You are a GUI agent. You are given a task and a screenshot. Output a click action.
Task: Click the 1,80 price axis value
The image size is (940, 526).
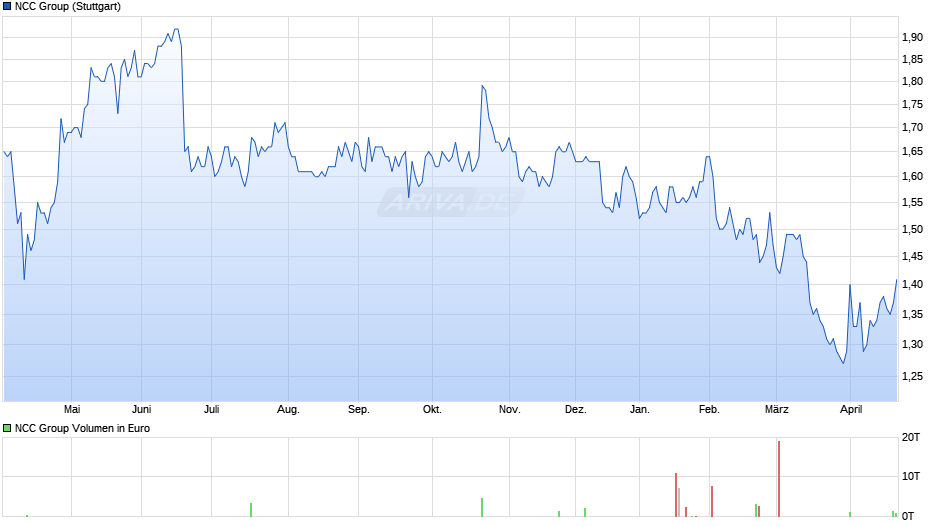[912, 82]
